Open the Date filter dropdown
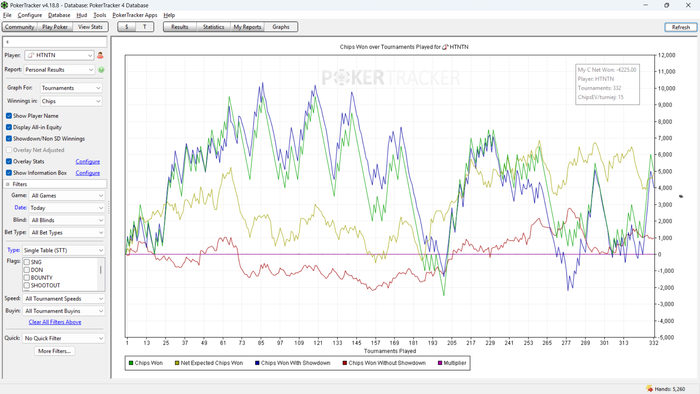This screenshot has width=700, height=394. click(x=67, y=208)
